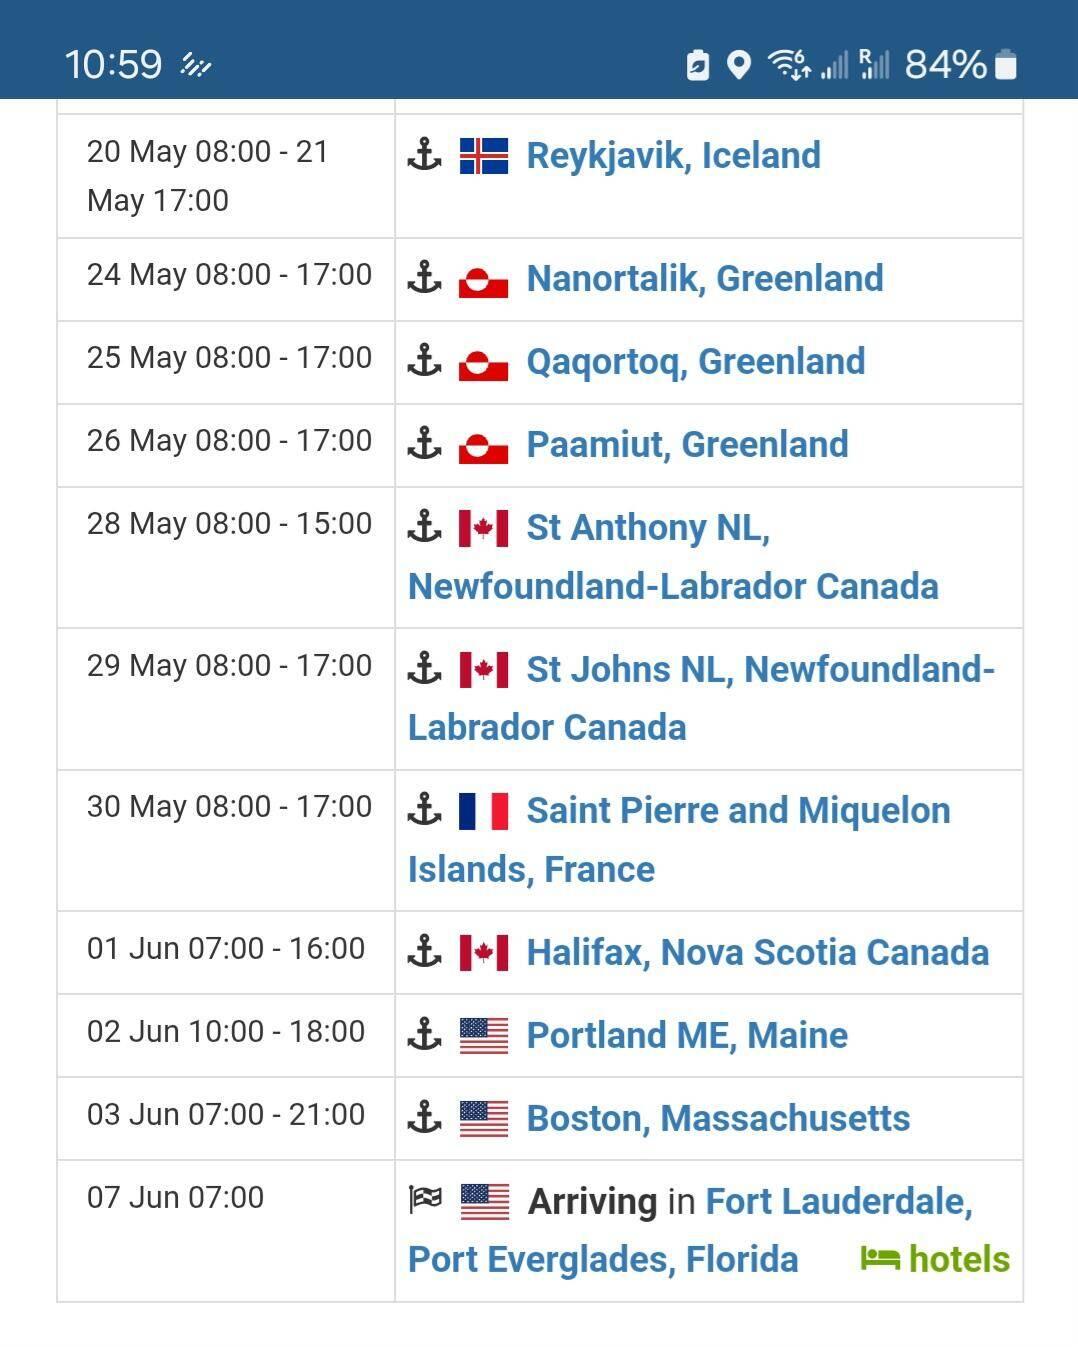This screenshot has height=1347, width=1078.
Task: Tap the Canada flag beside St Johns NL
Action: click(x=484, y=670)
